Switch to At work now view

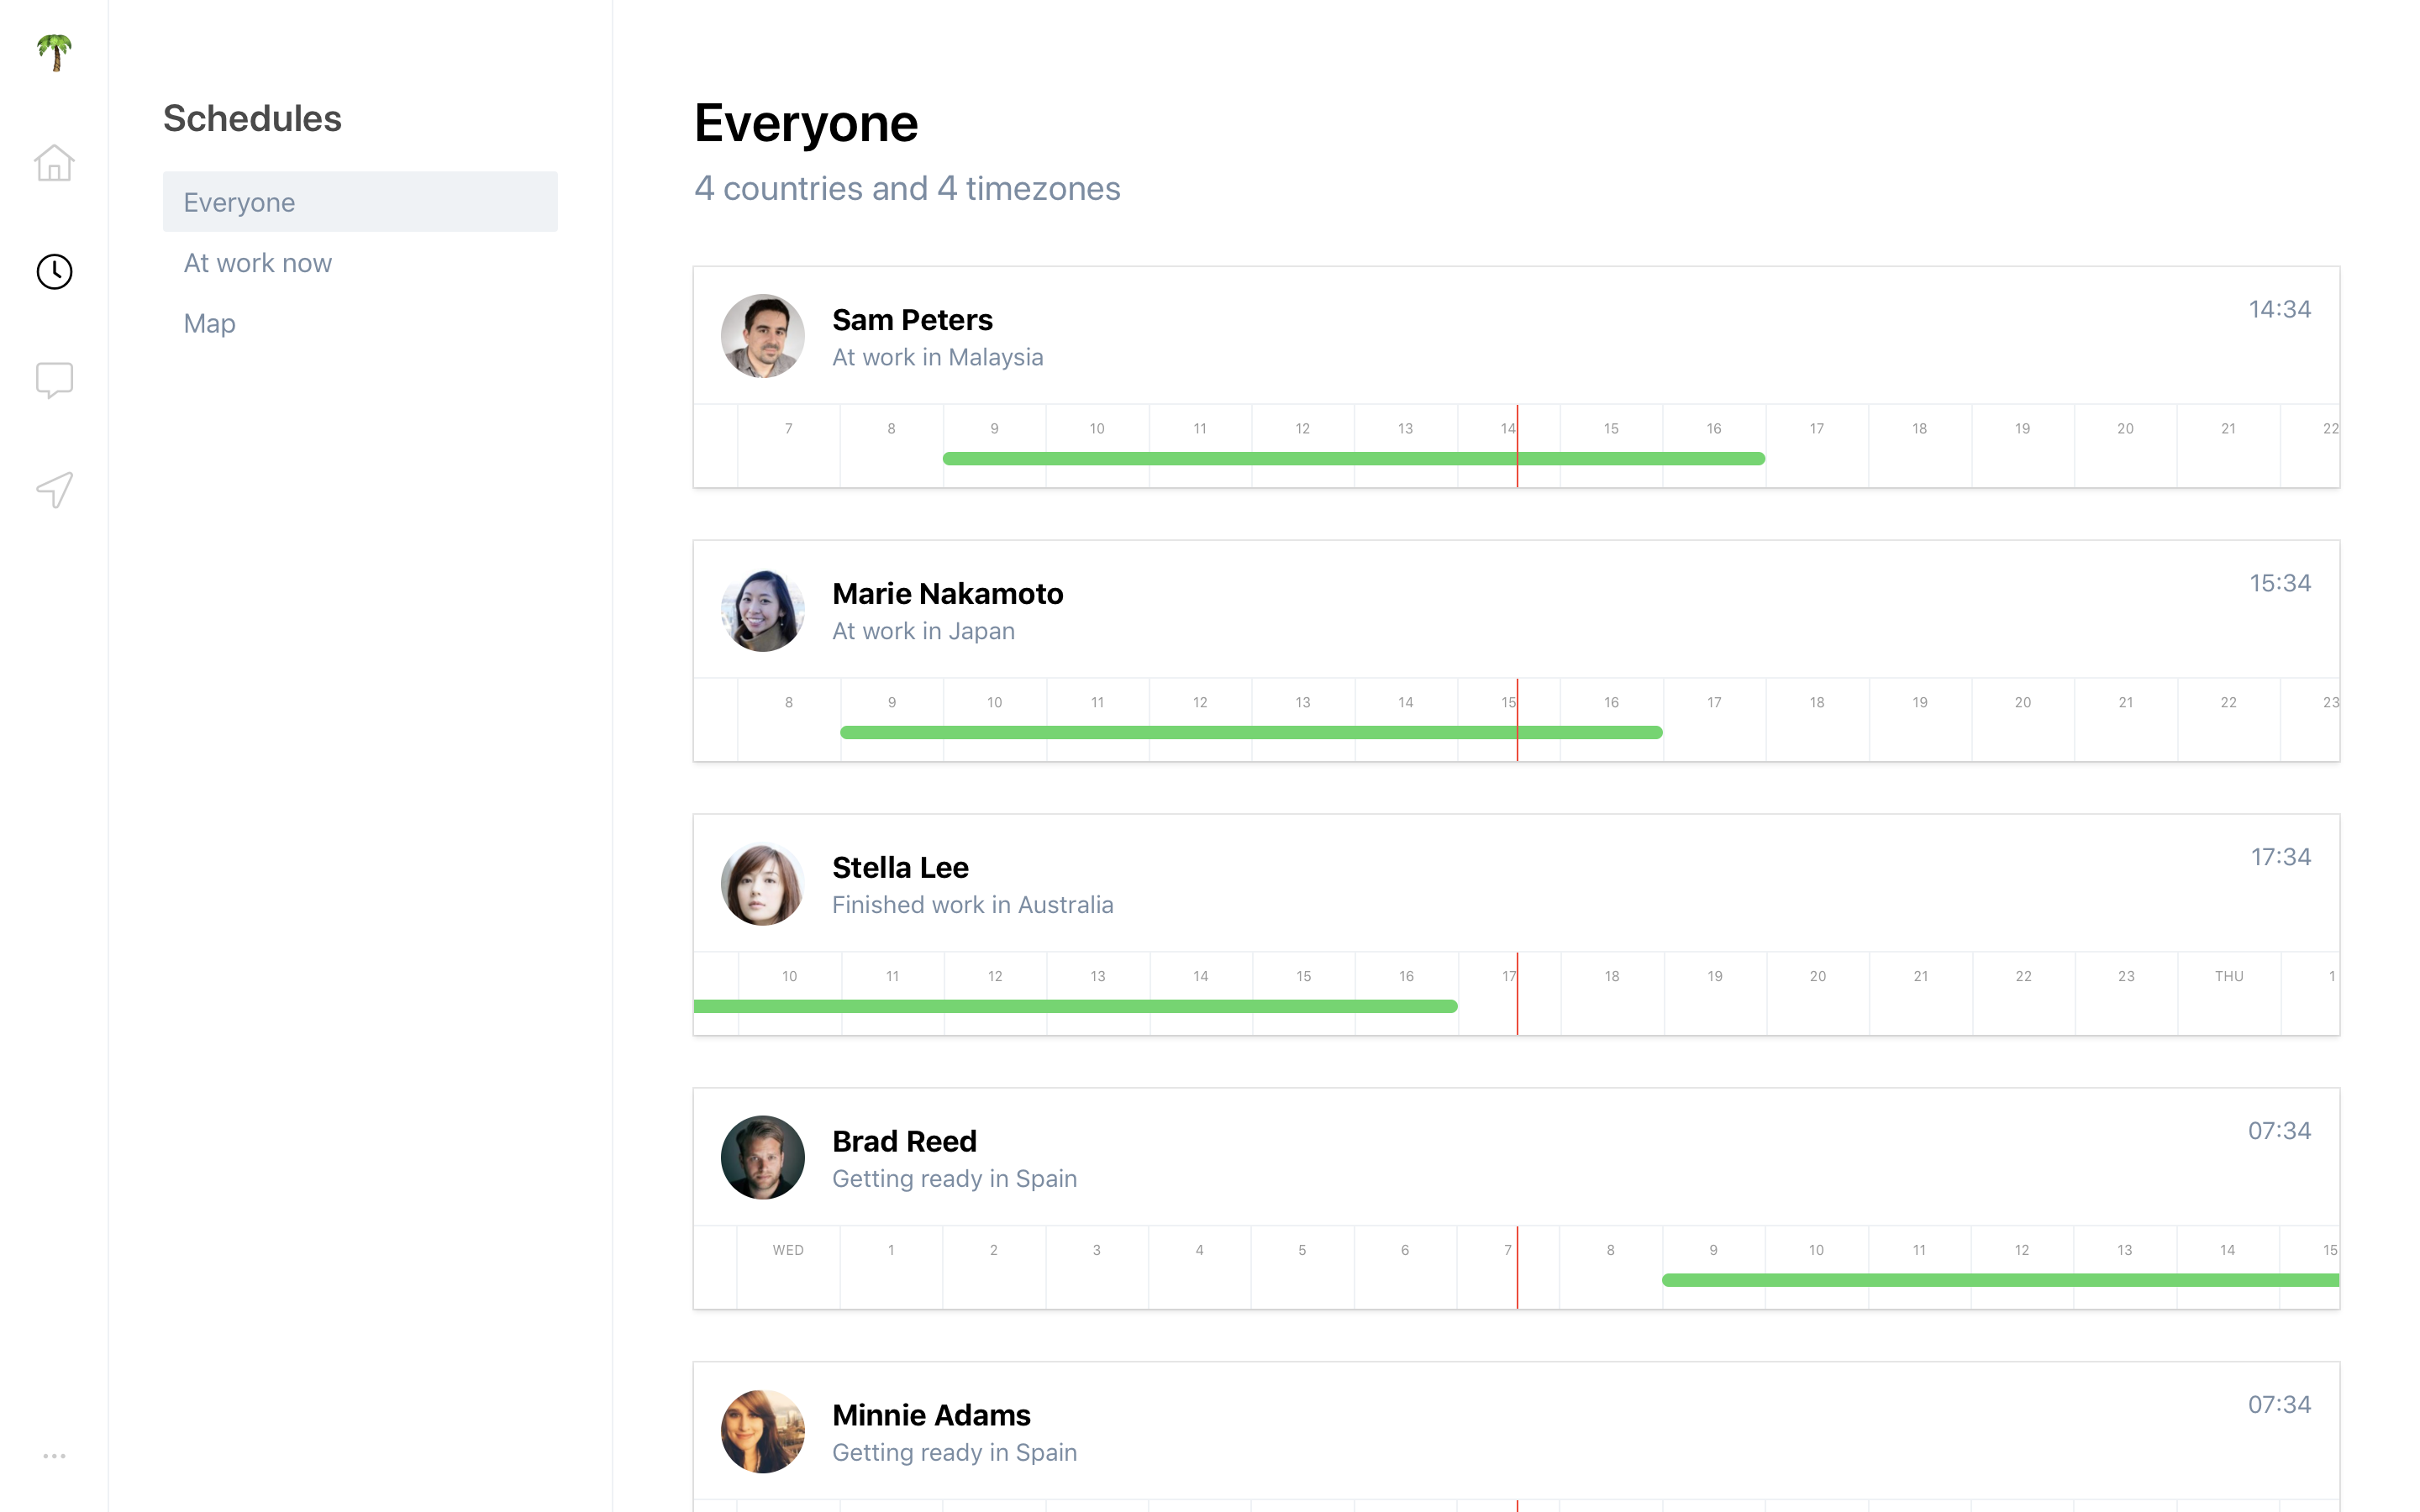[x=258, y=263]
